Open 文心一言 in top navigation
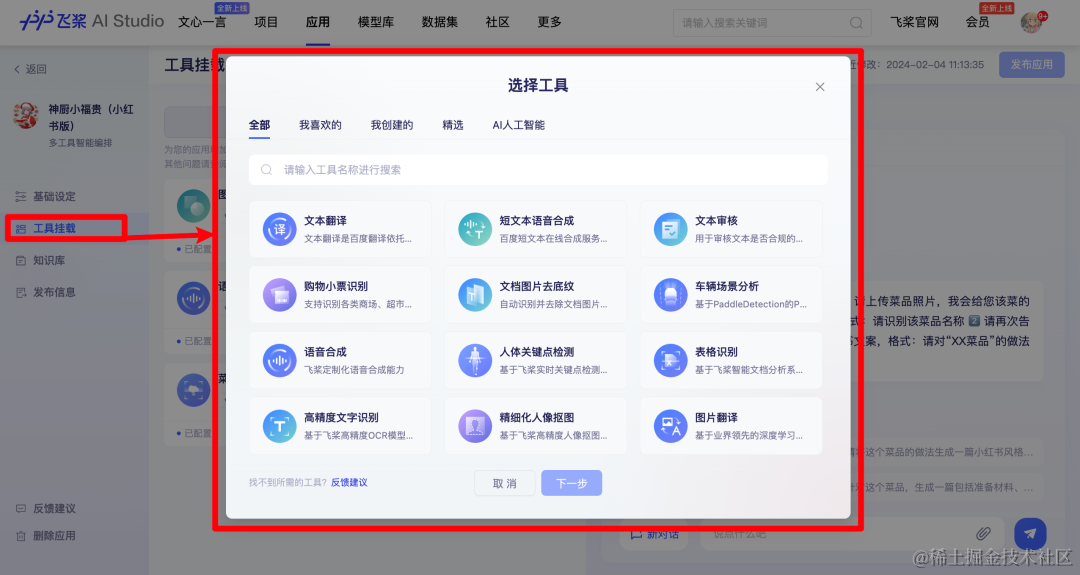Viewport: 1080px width, 575px height. pos(202,22)
